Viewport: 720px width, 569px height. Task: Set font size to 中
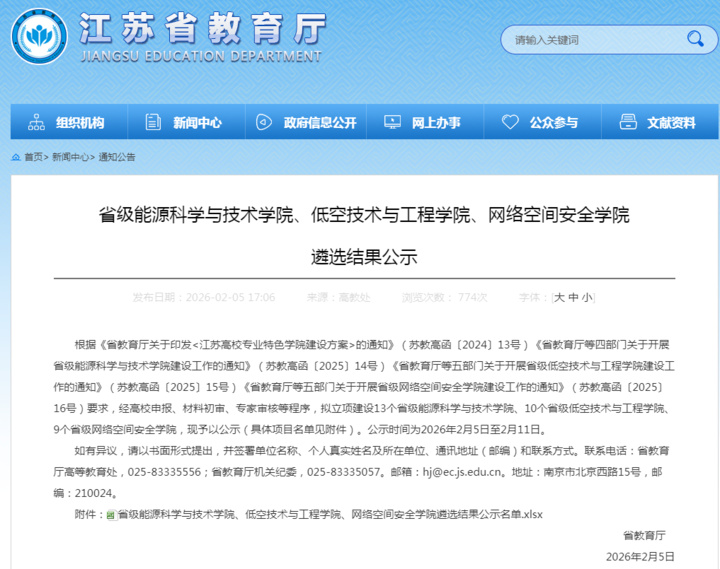point(573,297)
